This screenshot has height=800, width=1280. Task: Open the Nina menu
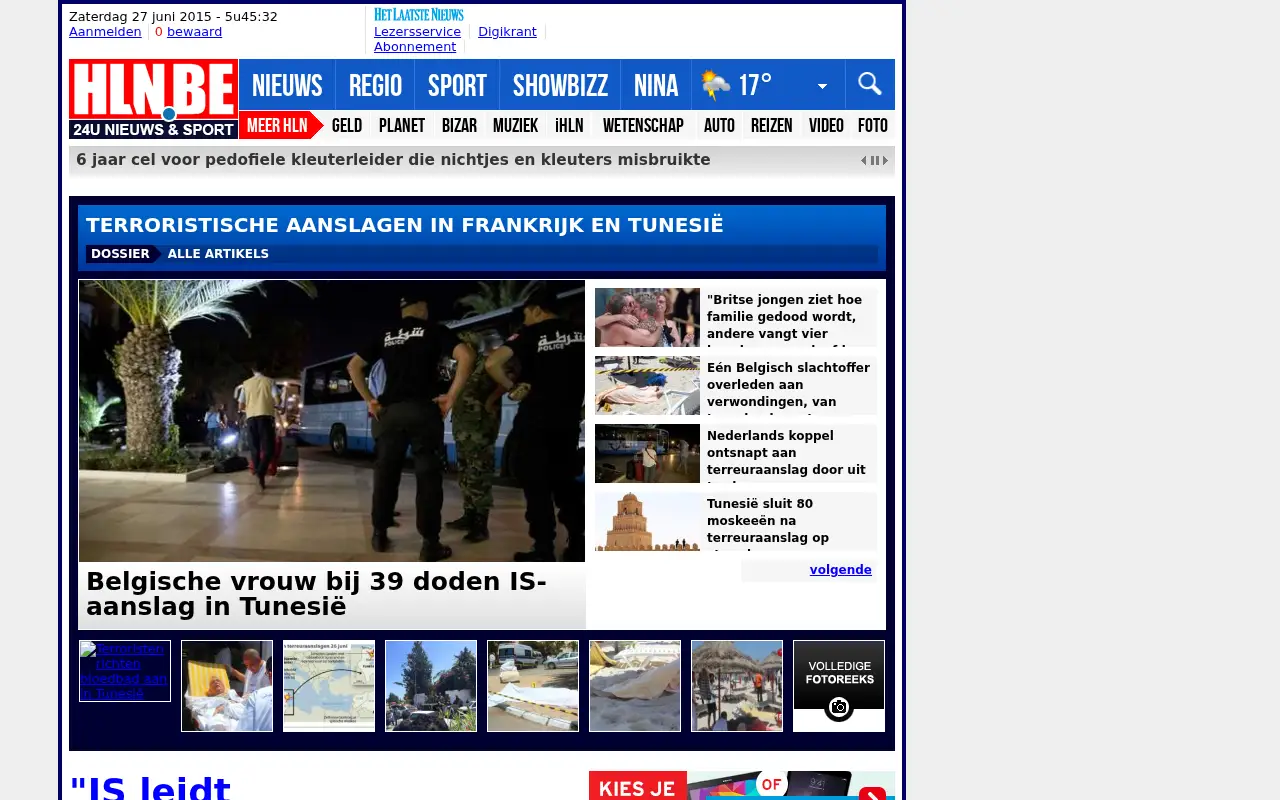click(x=656, y=85)
